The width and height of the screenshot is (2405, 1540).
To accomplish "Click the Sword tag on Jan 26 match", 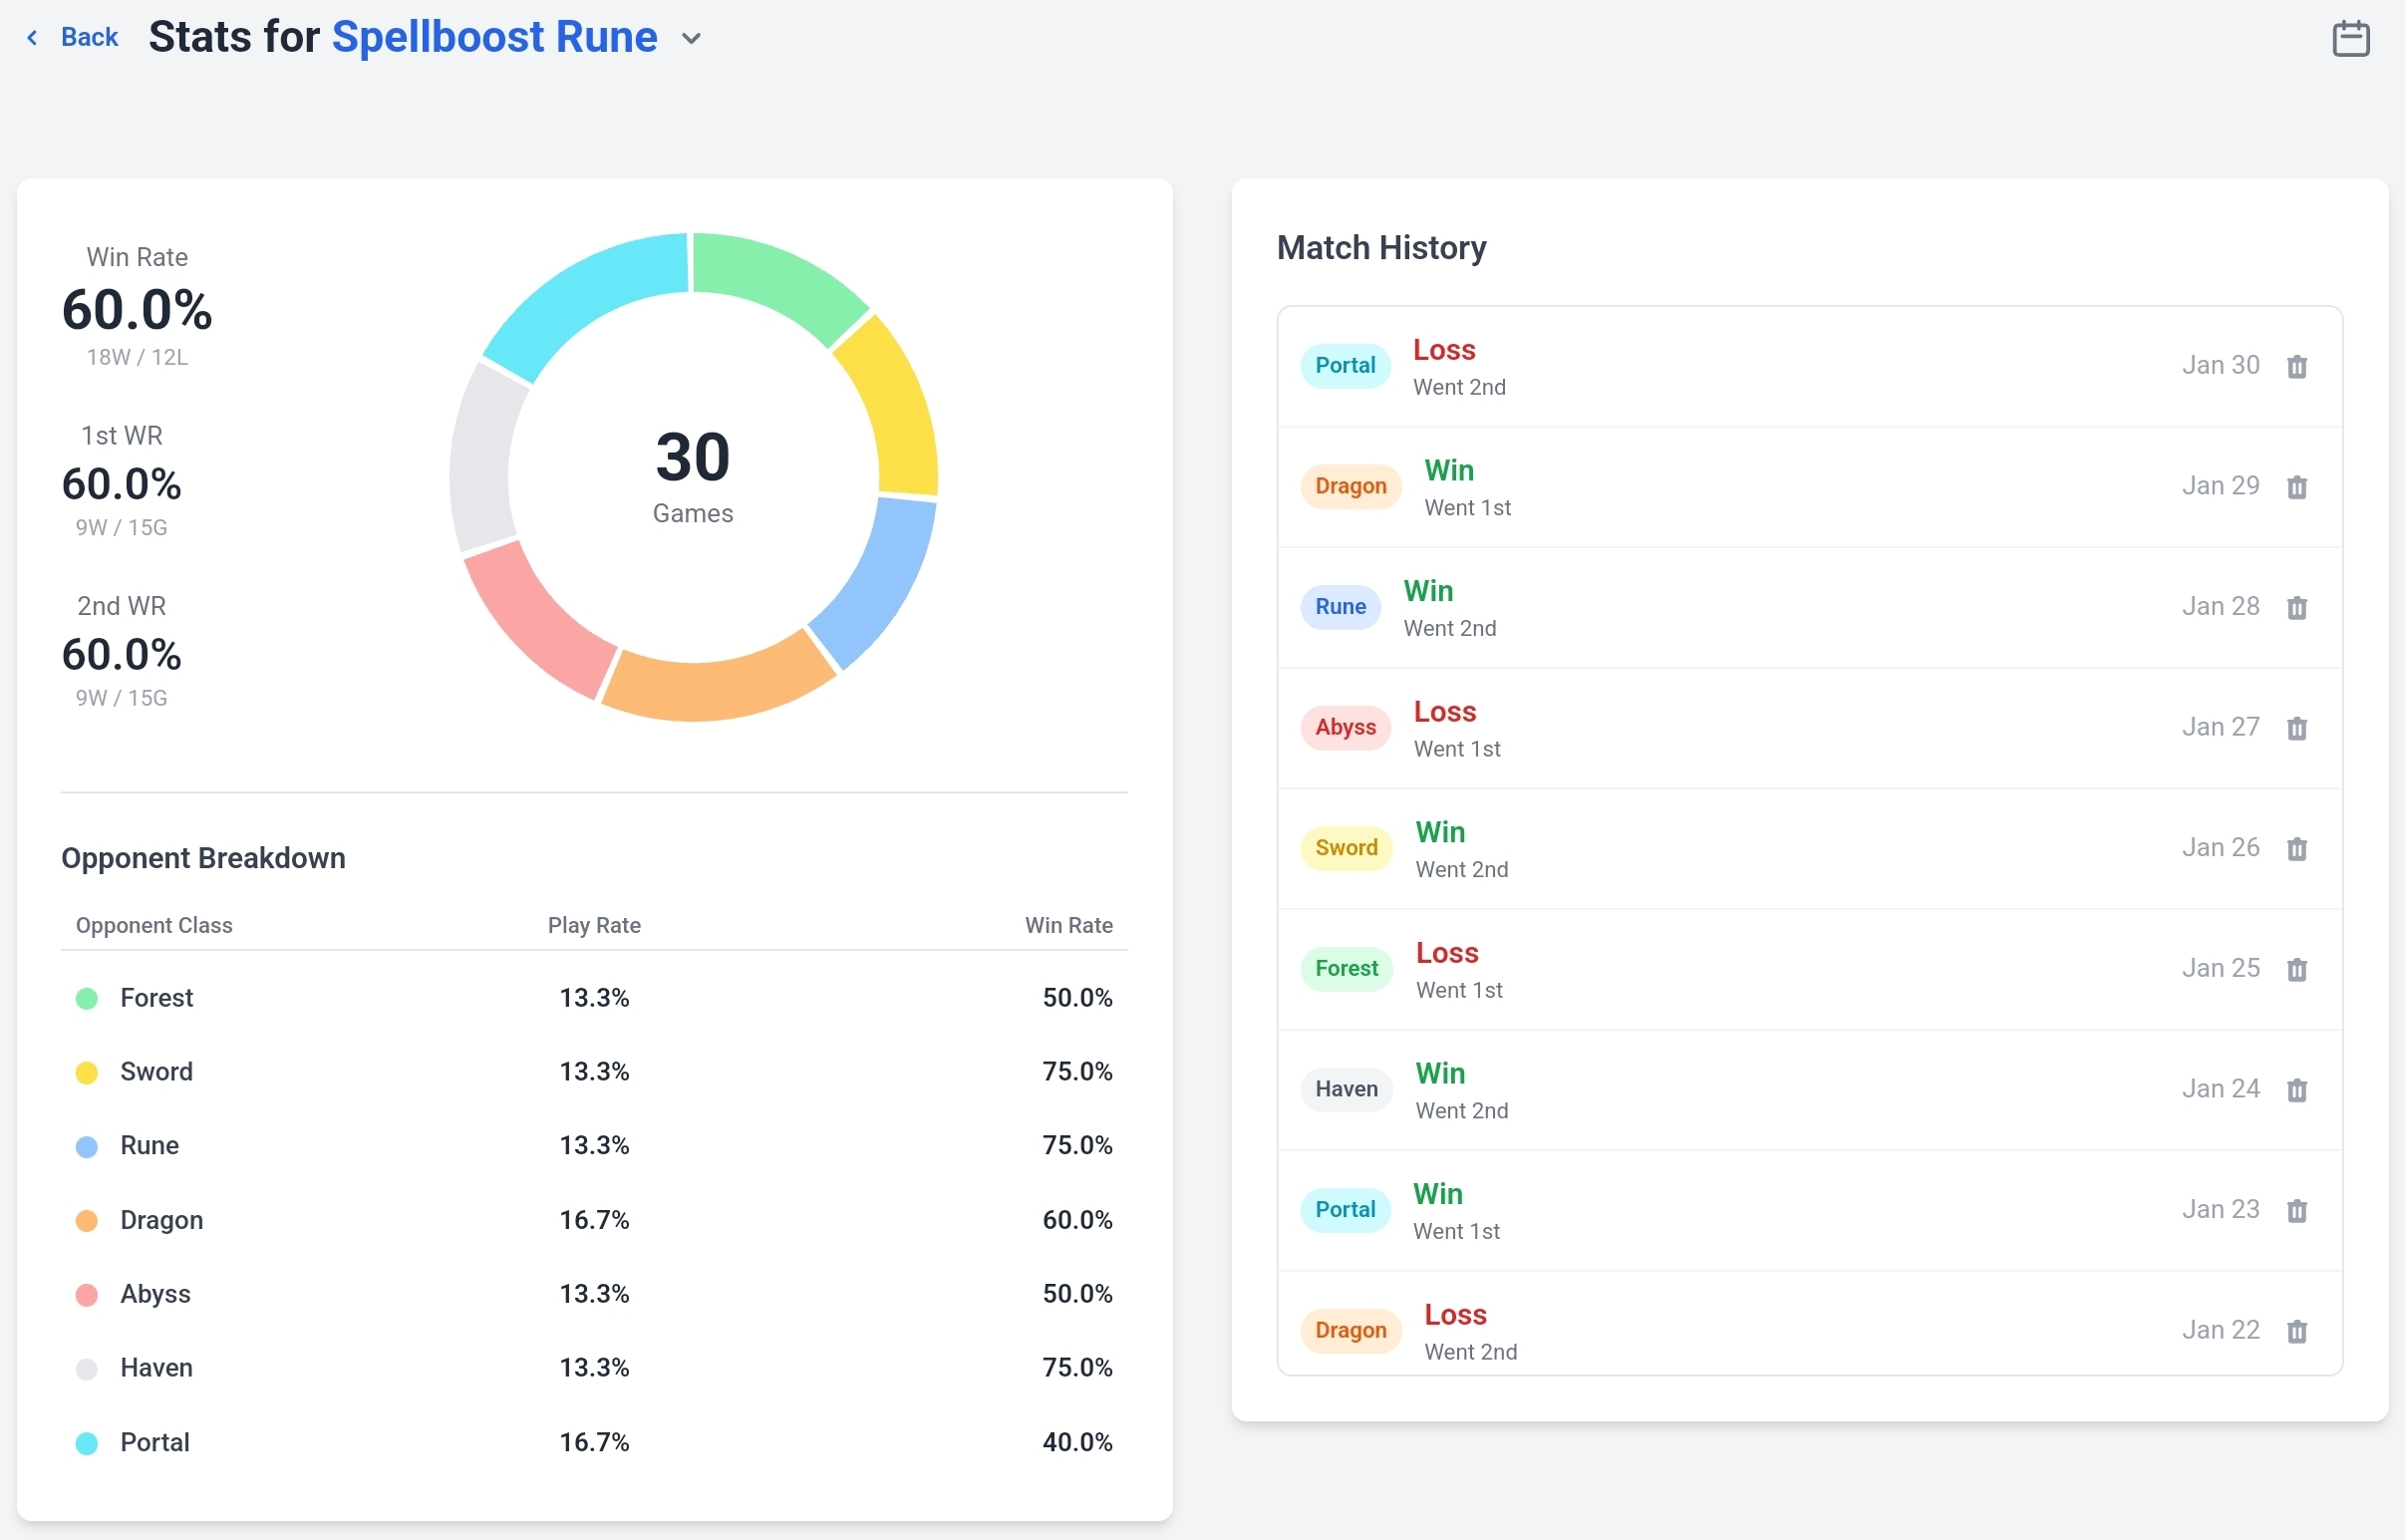I will click(1346, 848).
